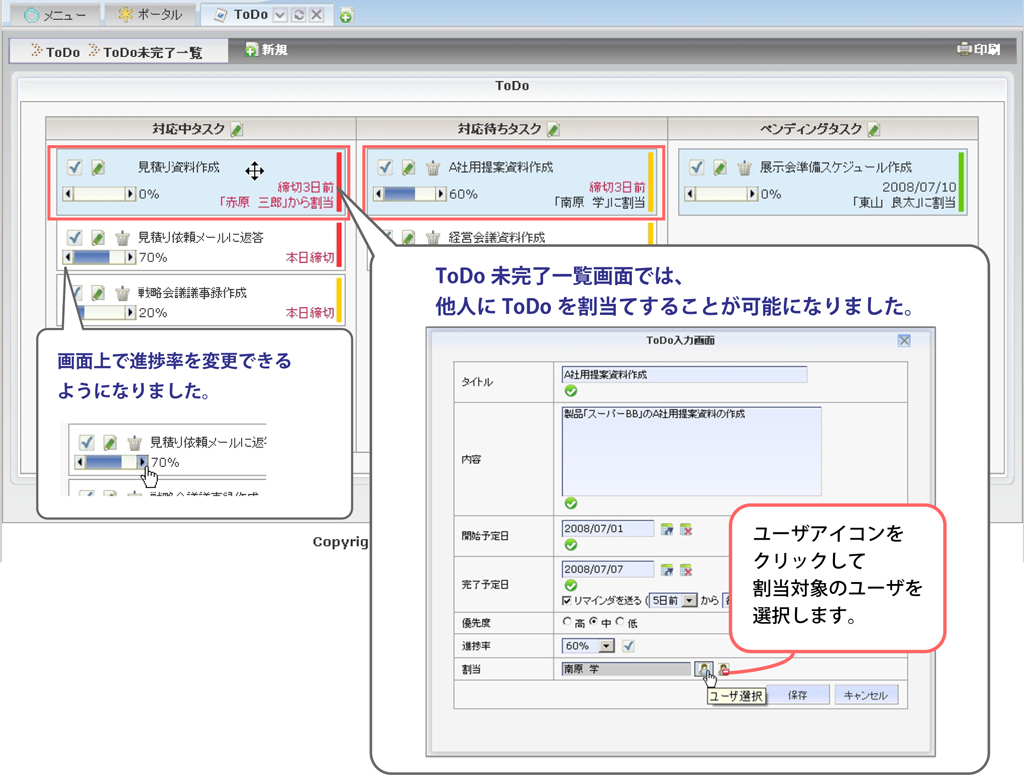Click edit icon beside 対応待ちタスク header
The width and height of the screenshot is (1024, 775).
click(x=553, y=129)
